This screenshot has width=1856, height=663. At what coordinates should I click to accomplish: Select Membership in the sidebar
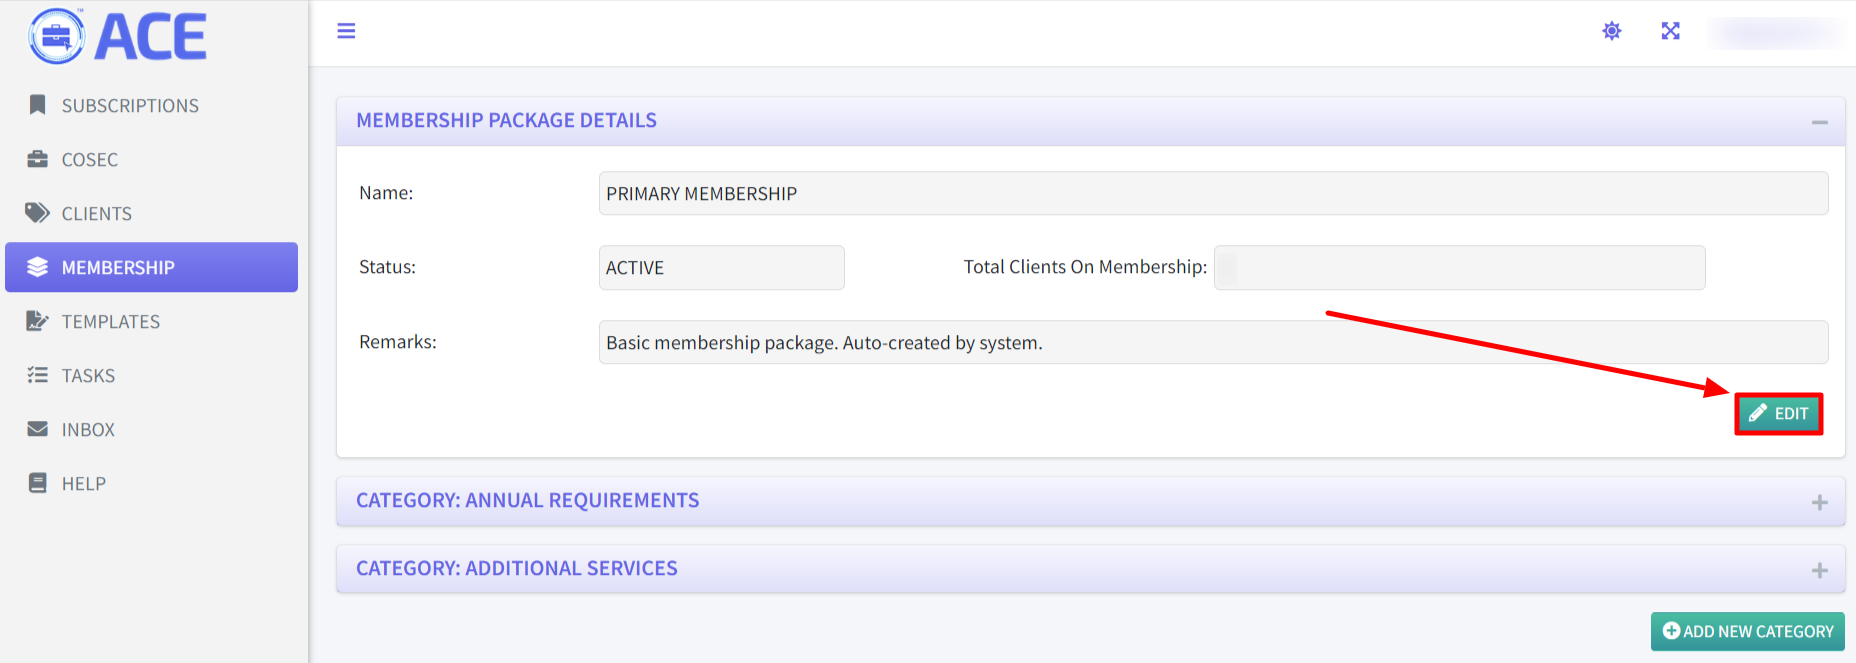point(151,267)
